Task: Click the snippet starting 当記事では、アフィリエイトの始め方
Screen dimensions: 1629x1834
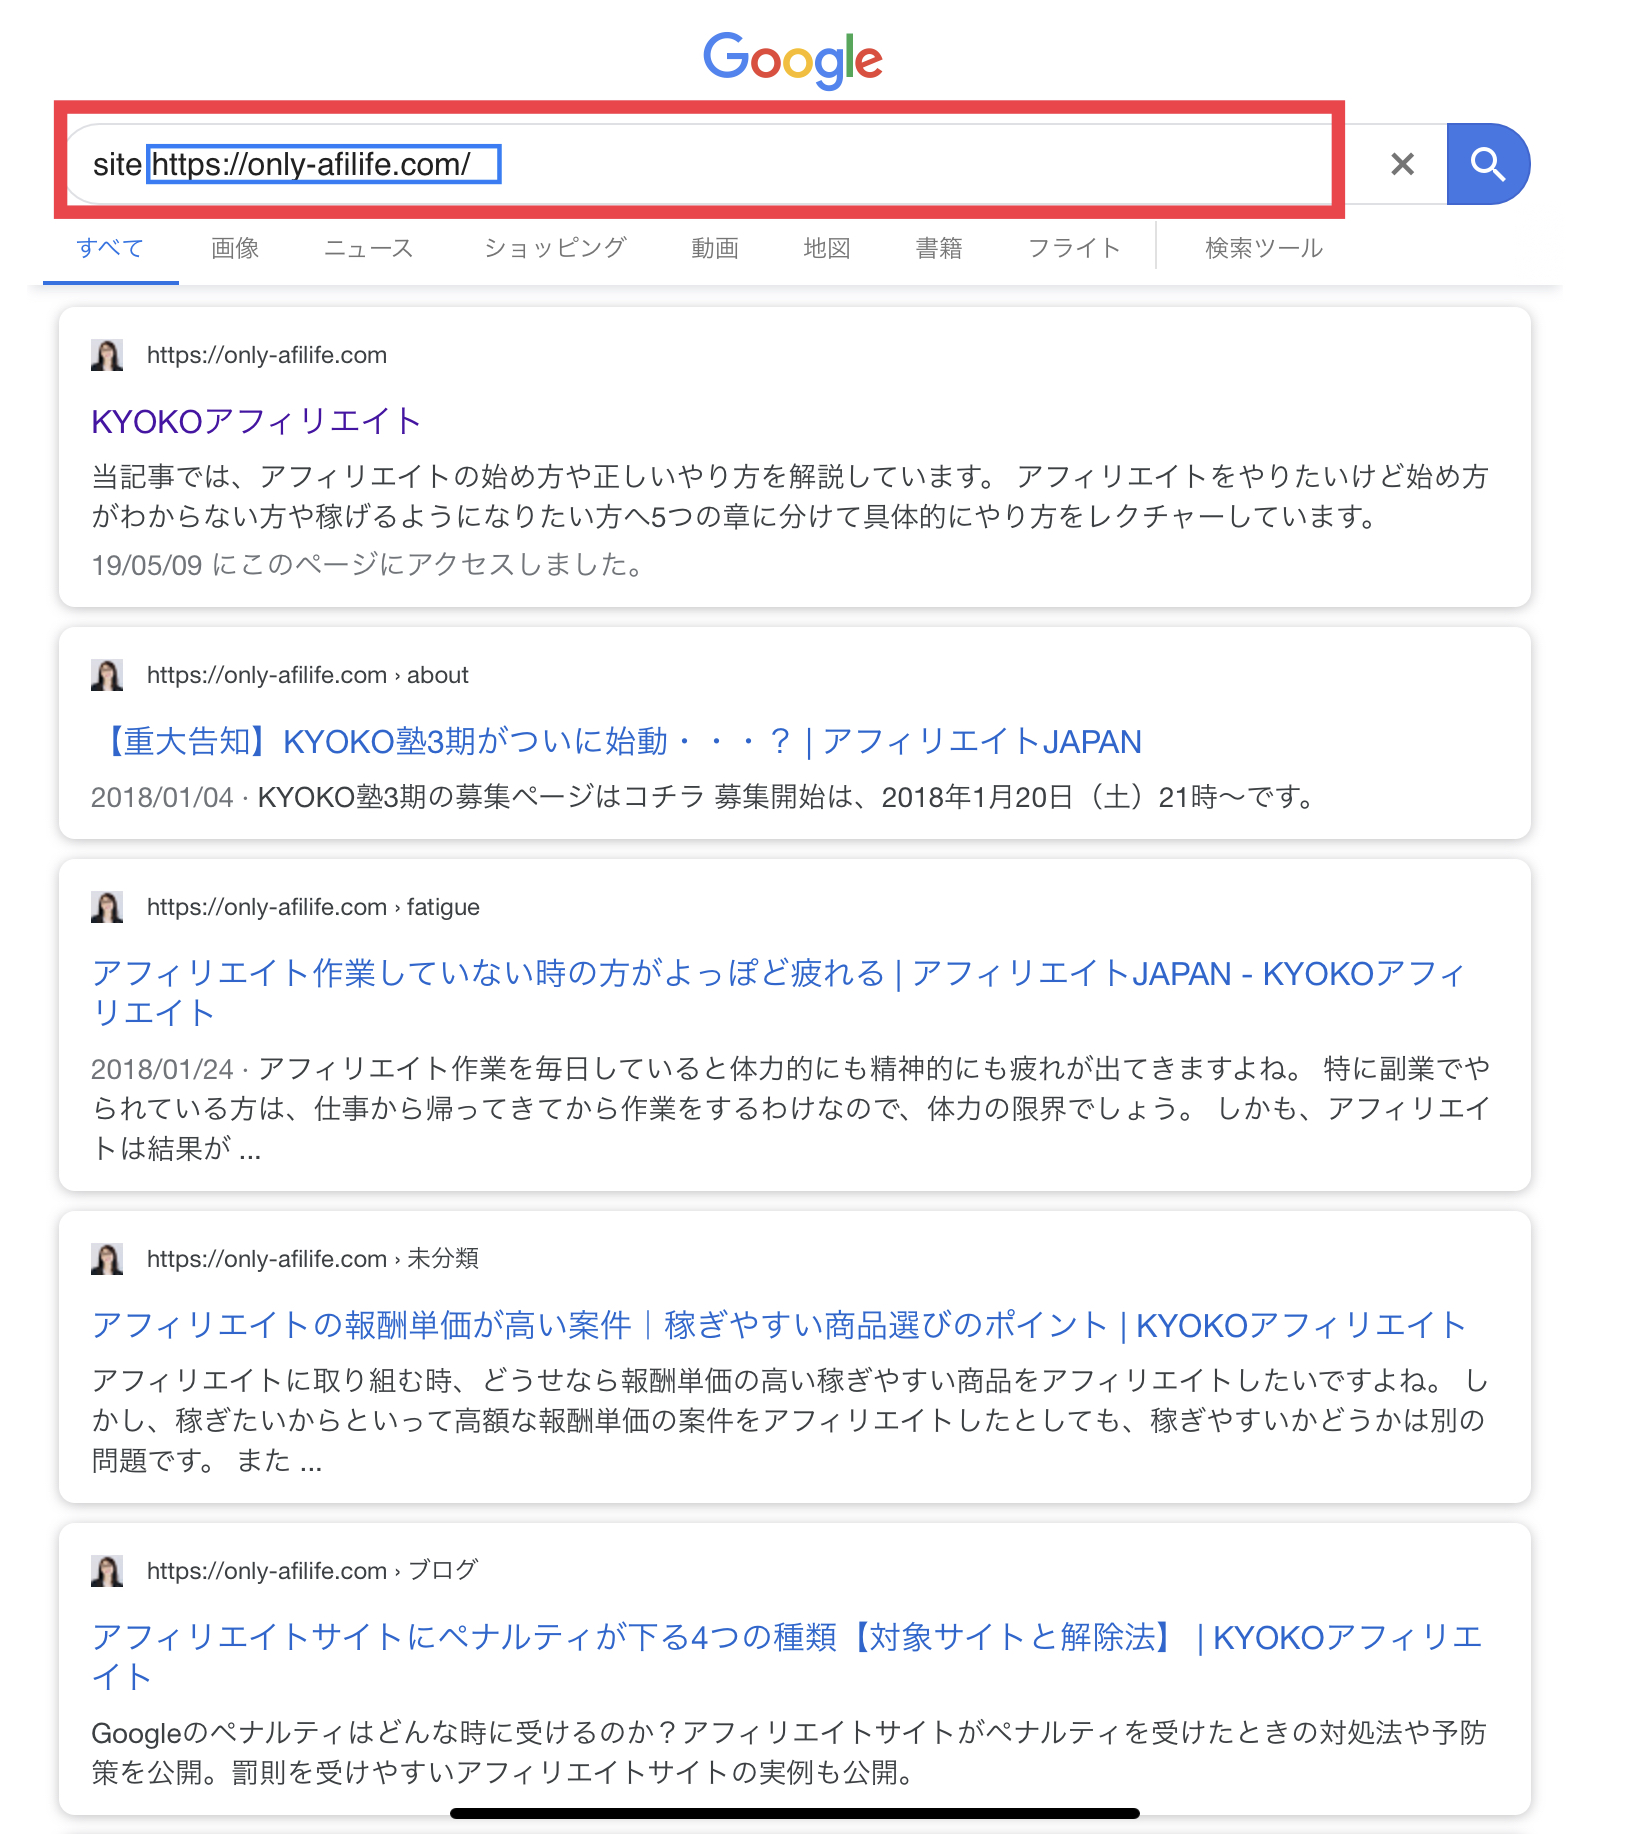Action: [x=790, y=497]
